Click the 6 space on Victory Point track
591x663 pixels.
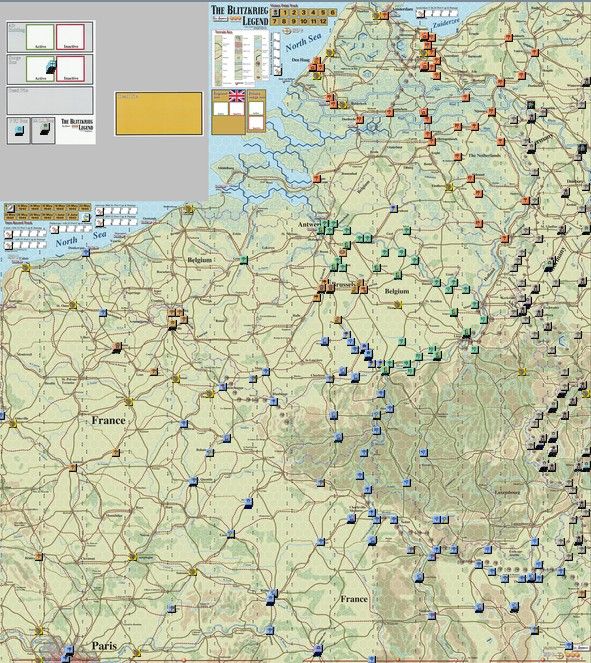(x=332, y=13)
